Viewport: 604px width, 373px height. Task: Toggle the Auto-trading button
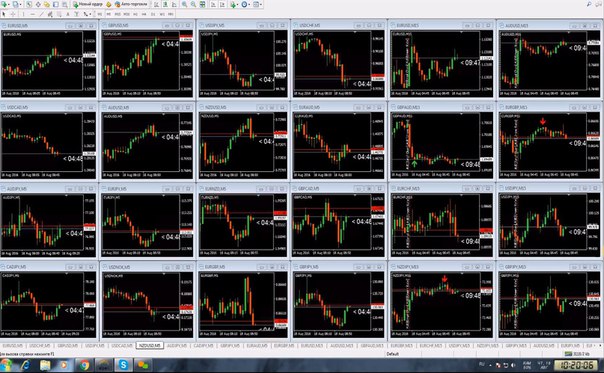pyautogui.click(x=131, y=5)
